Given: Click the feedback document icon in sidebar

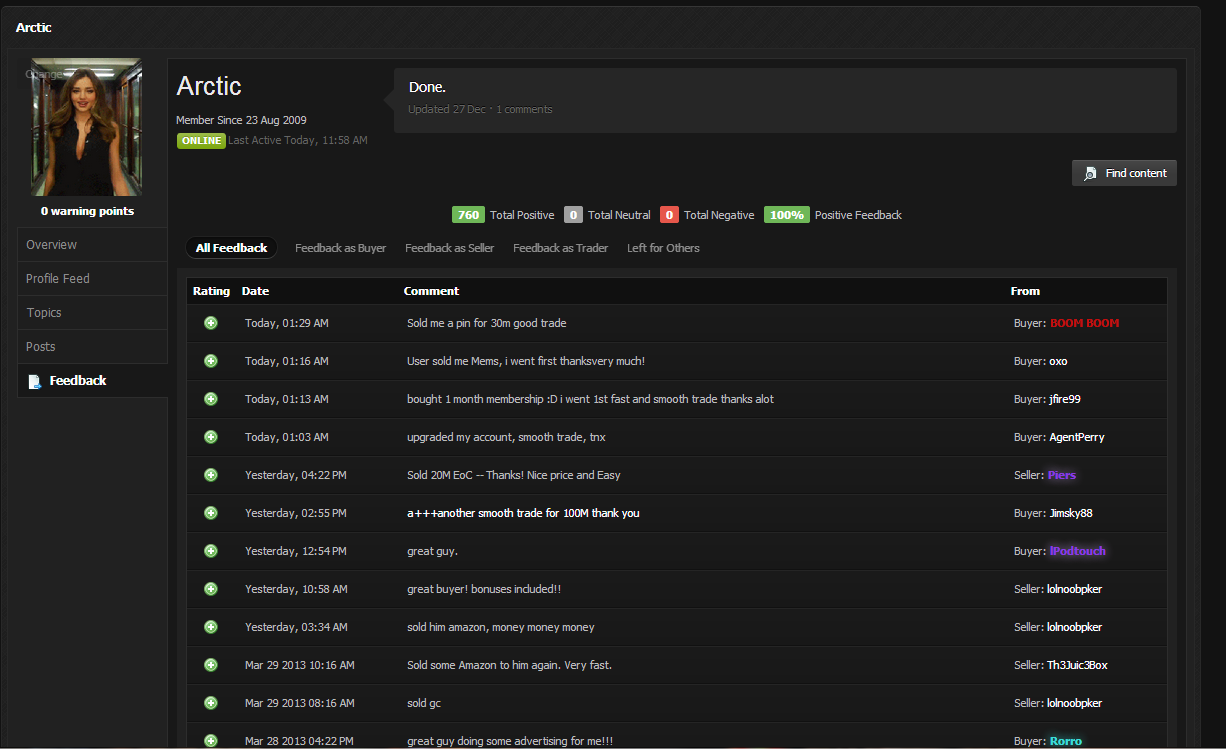Looking at the screenshot, I should tap(35, 381).
